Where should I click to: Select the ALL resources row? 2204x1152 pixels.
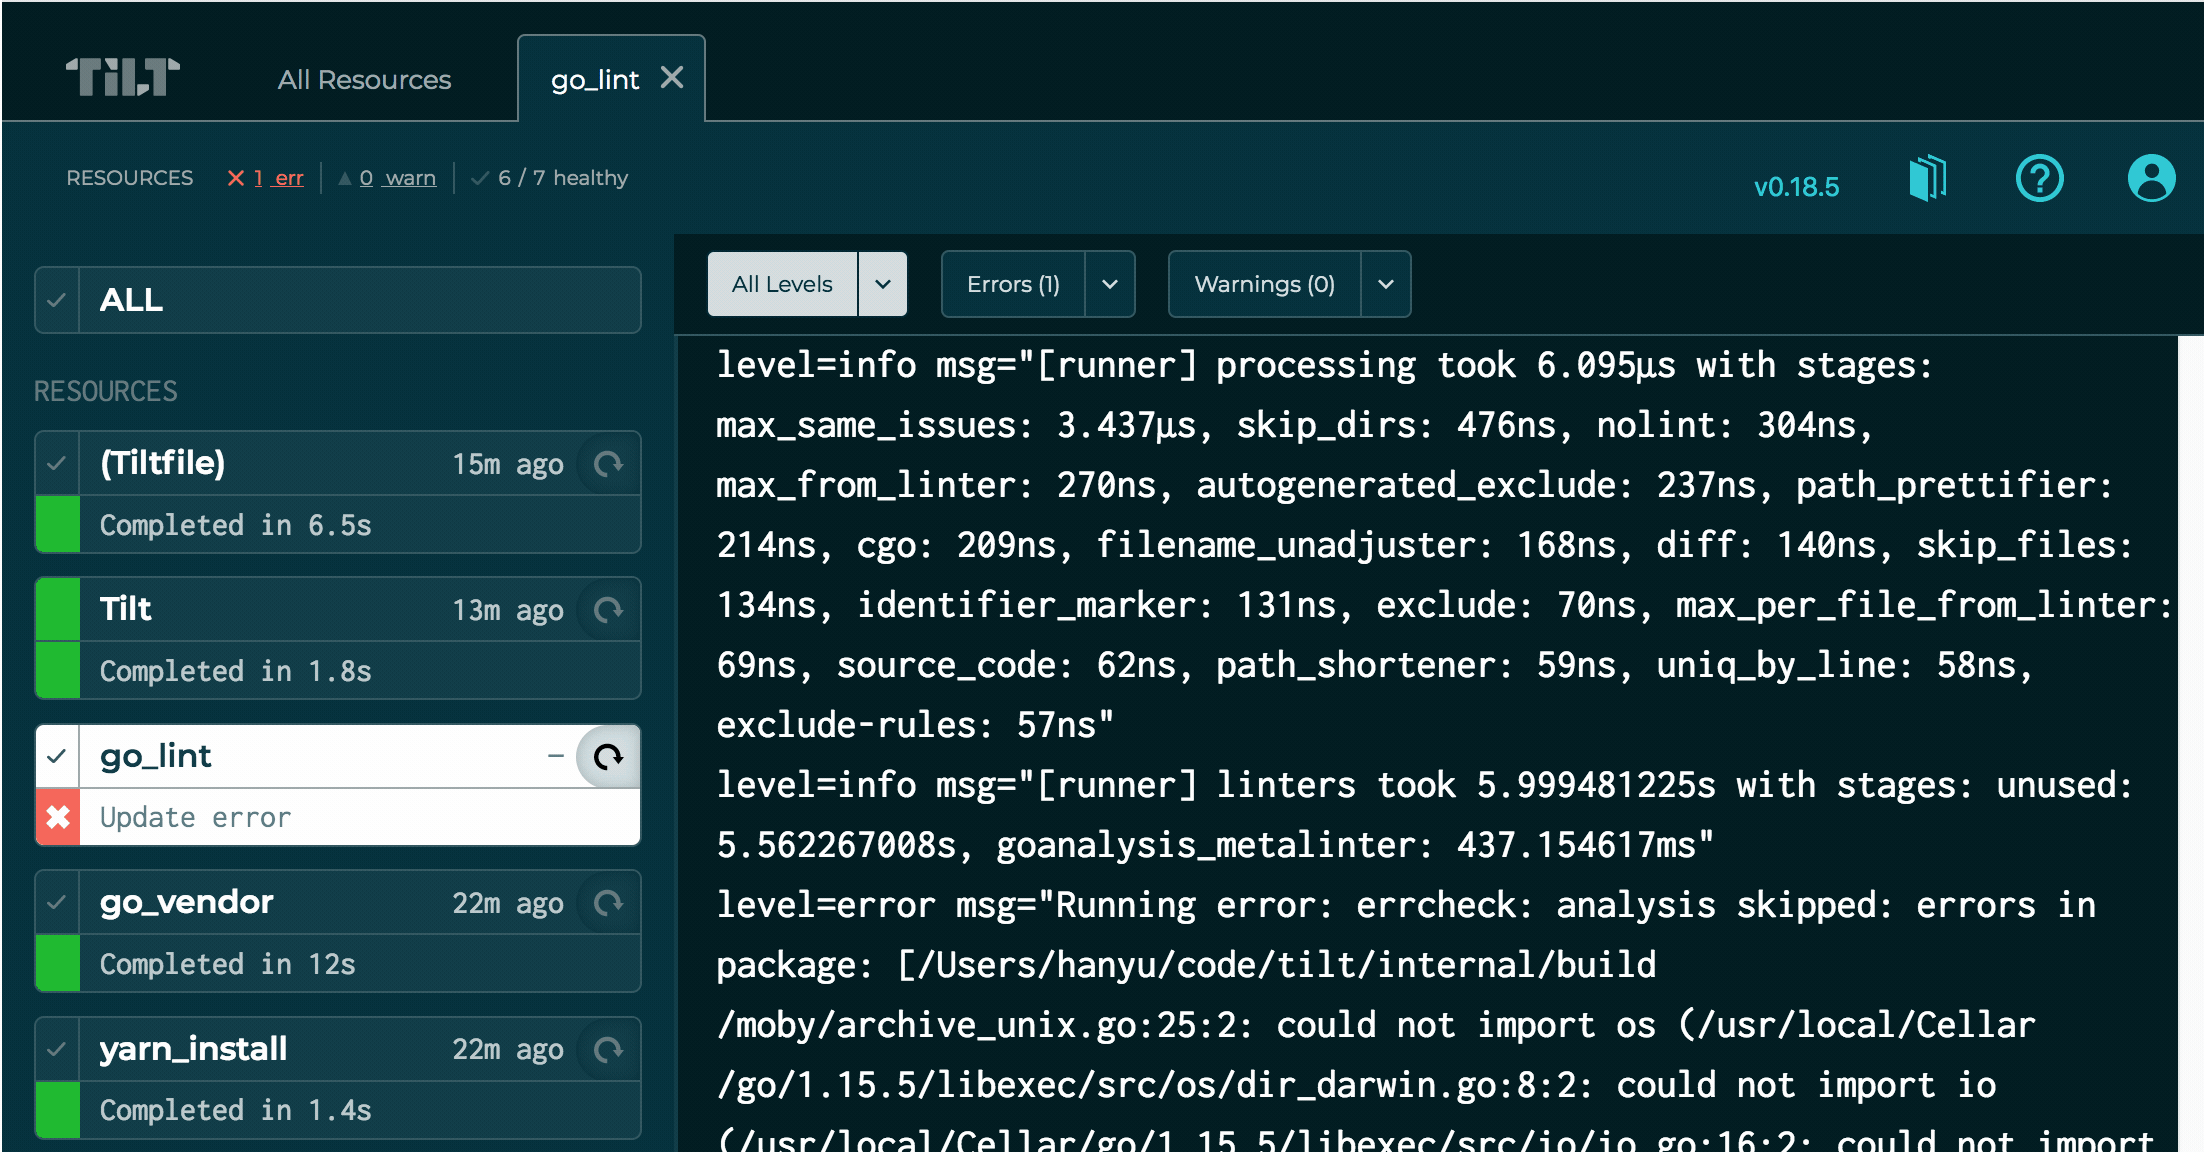338,300
